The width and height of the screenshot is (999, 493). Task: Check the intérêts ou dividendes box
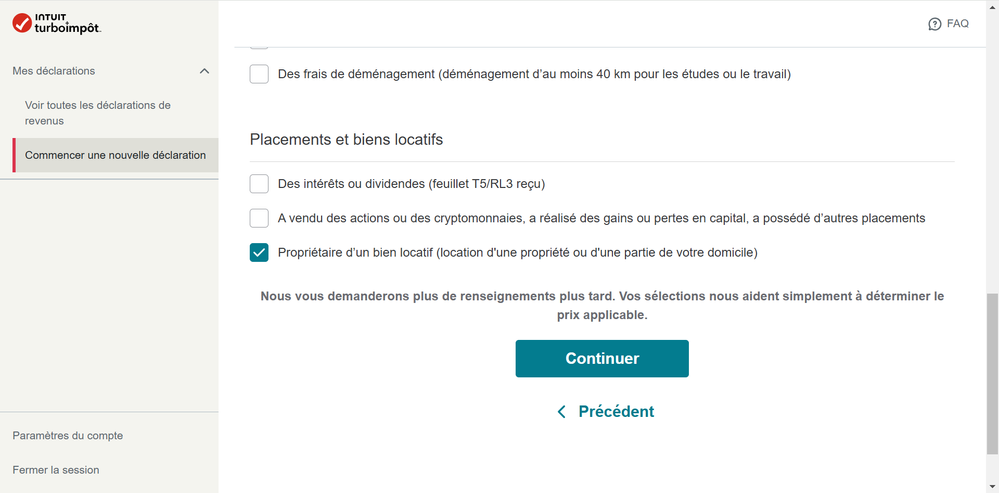point(259,184)
